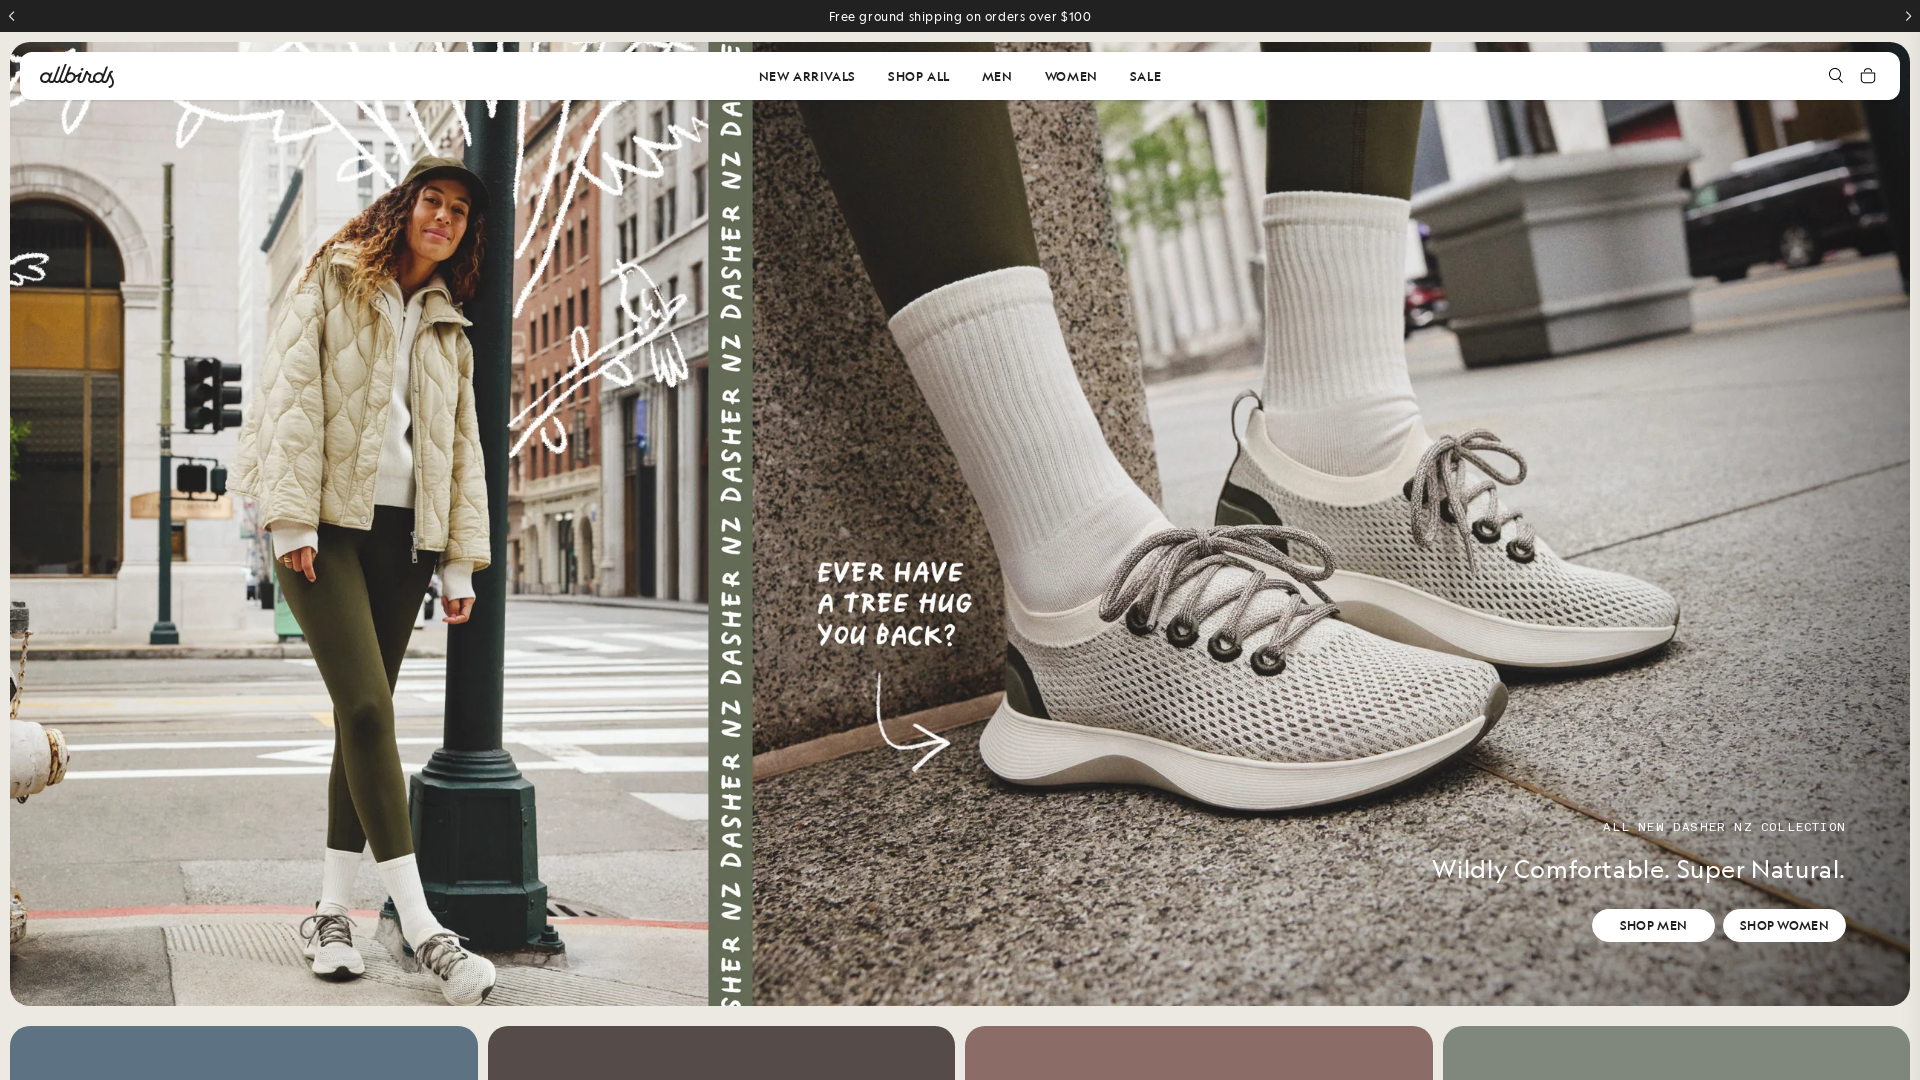Show next announcement with right arrow

pyautogui.click(x=1907, y=16)
